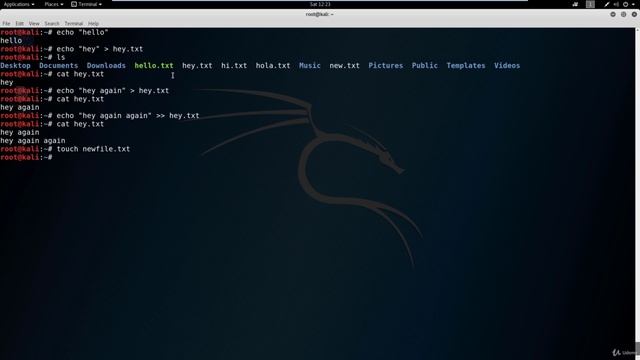Click 'Public' in ls output

(x=424, y=66)
